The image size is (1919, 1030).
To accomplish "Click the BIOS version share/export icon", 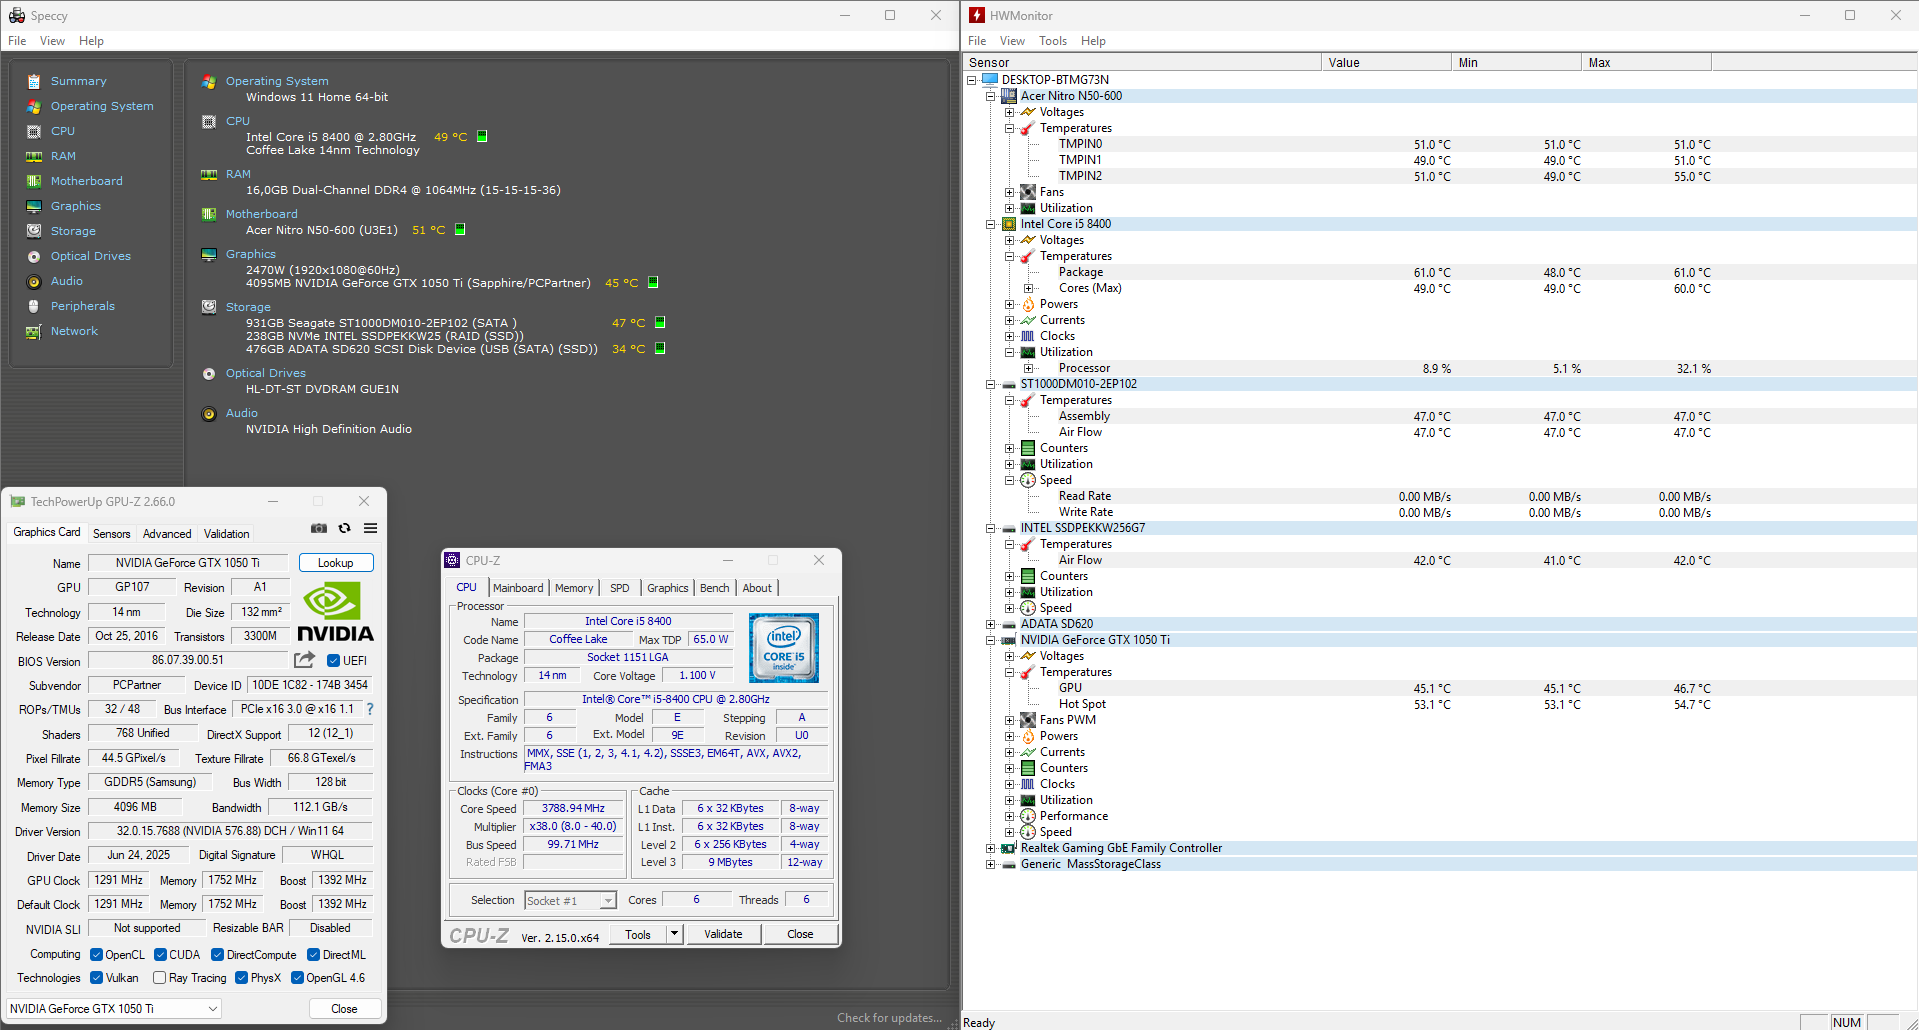I will pyautogui.click(x=304, y=660).
